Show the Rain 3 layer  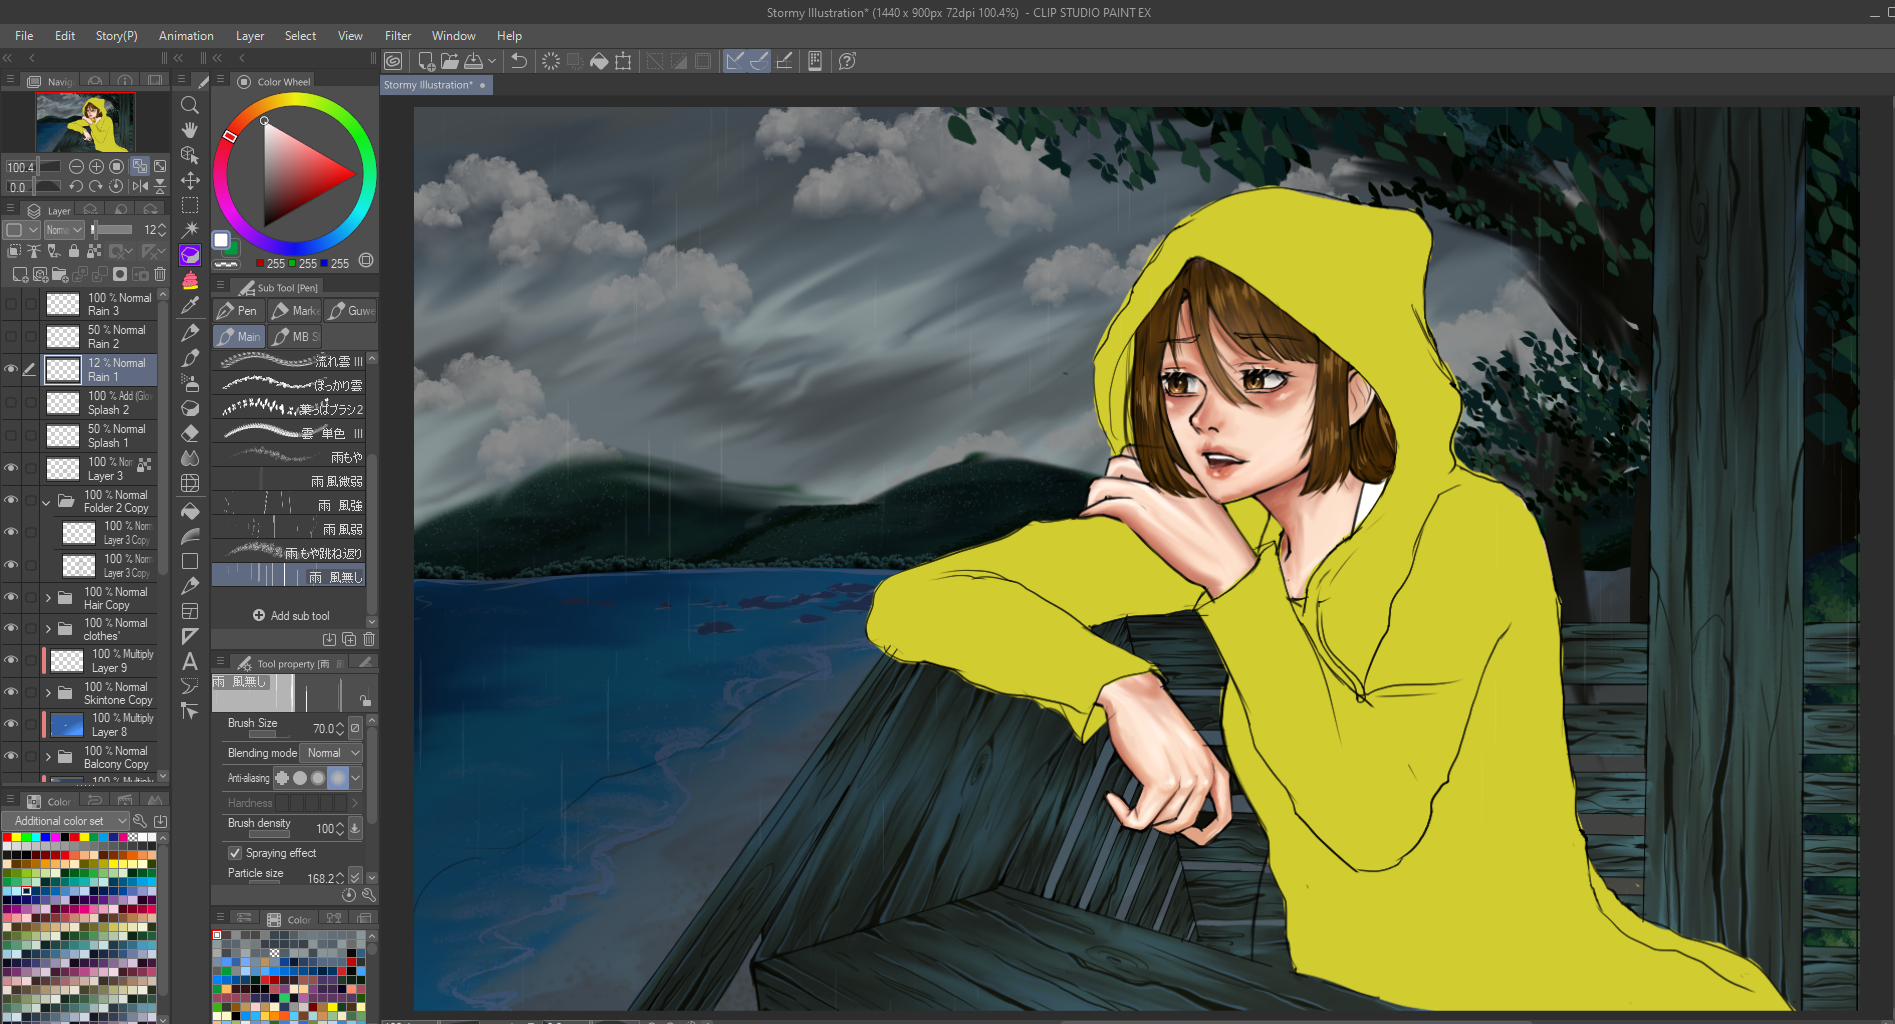point(11,304)
